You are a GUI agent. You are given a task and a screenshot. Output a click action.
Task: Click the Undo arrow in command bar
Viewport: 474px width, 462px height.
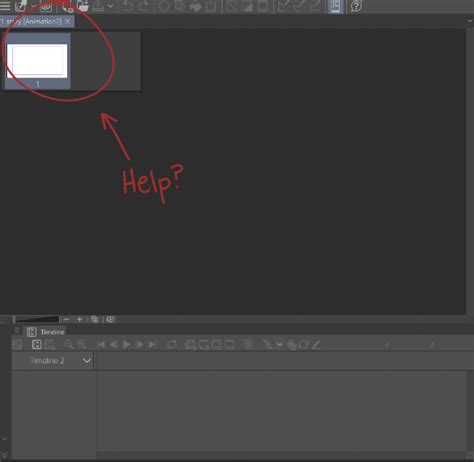128,6
